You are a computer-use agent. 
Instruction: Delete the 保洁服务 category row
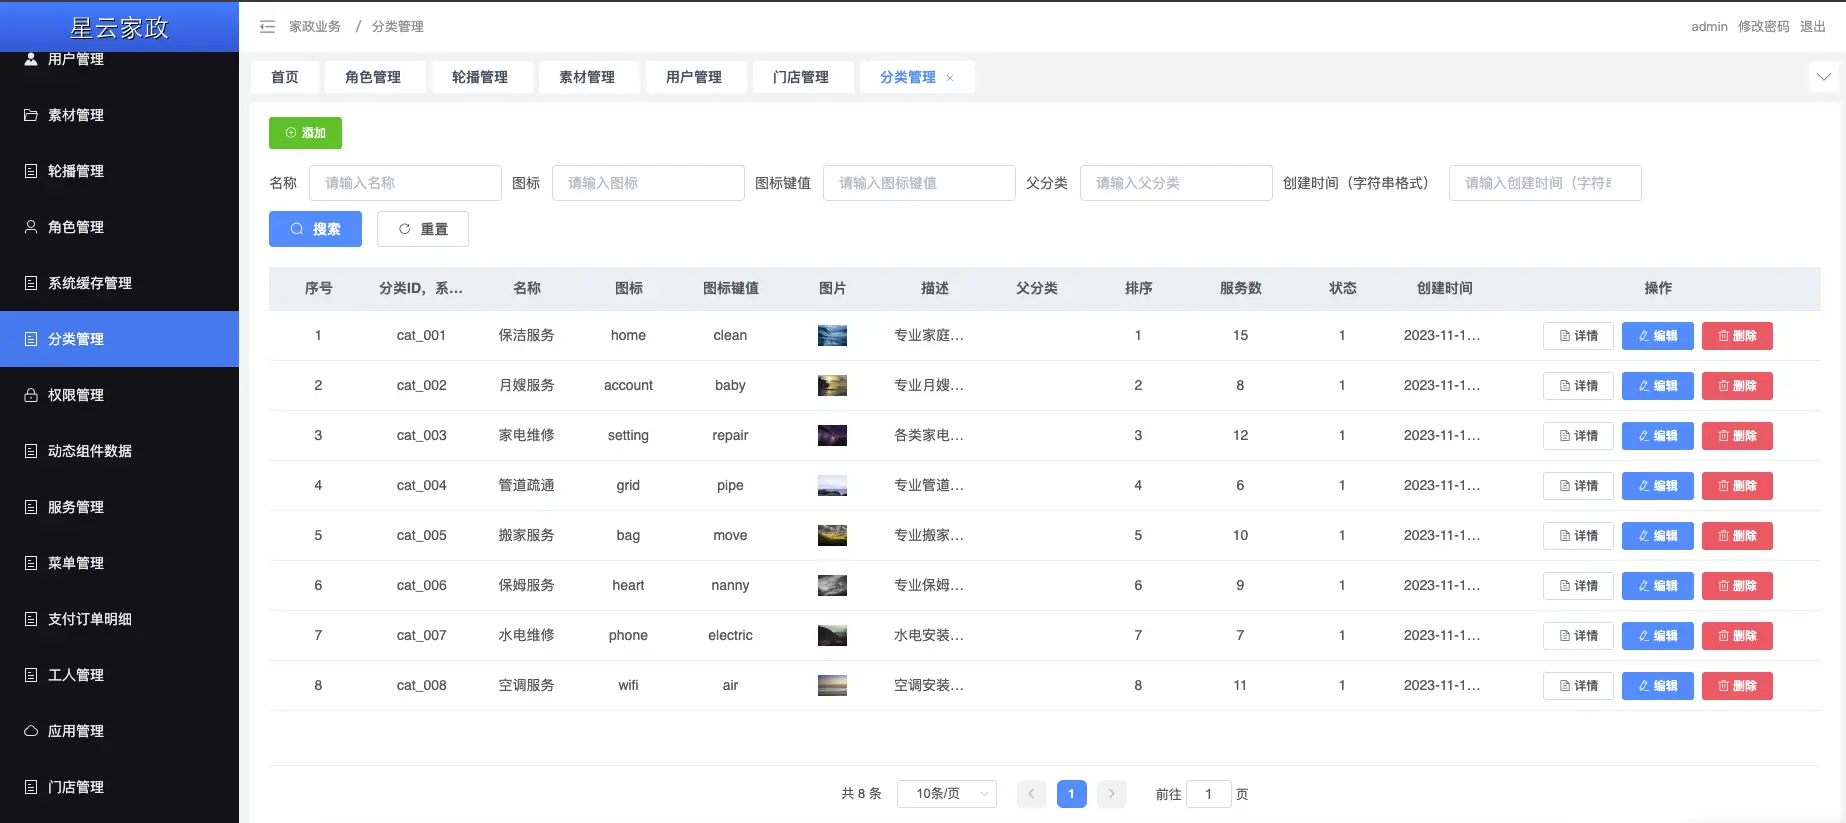1737,336
